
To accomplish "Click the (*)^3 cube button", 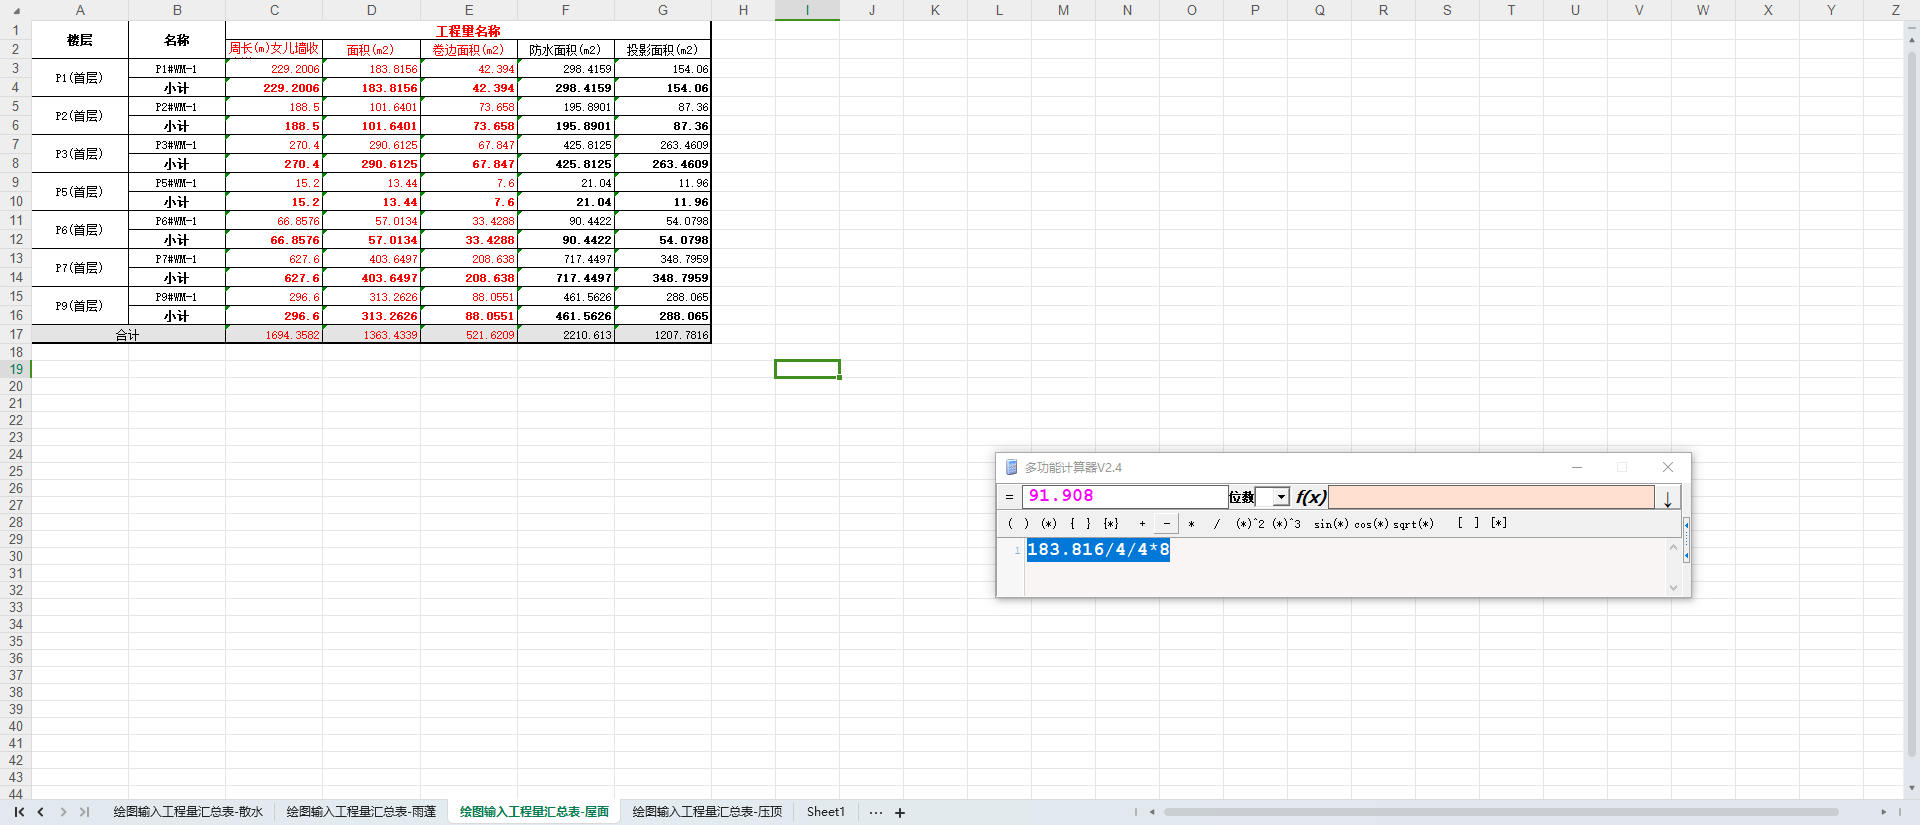I will 1287,524.
